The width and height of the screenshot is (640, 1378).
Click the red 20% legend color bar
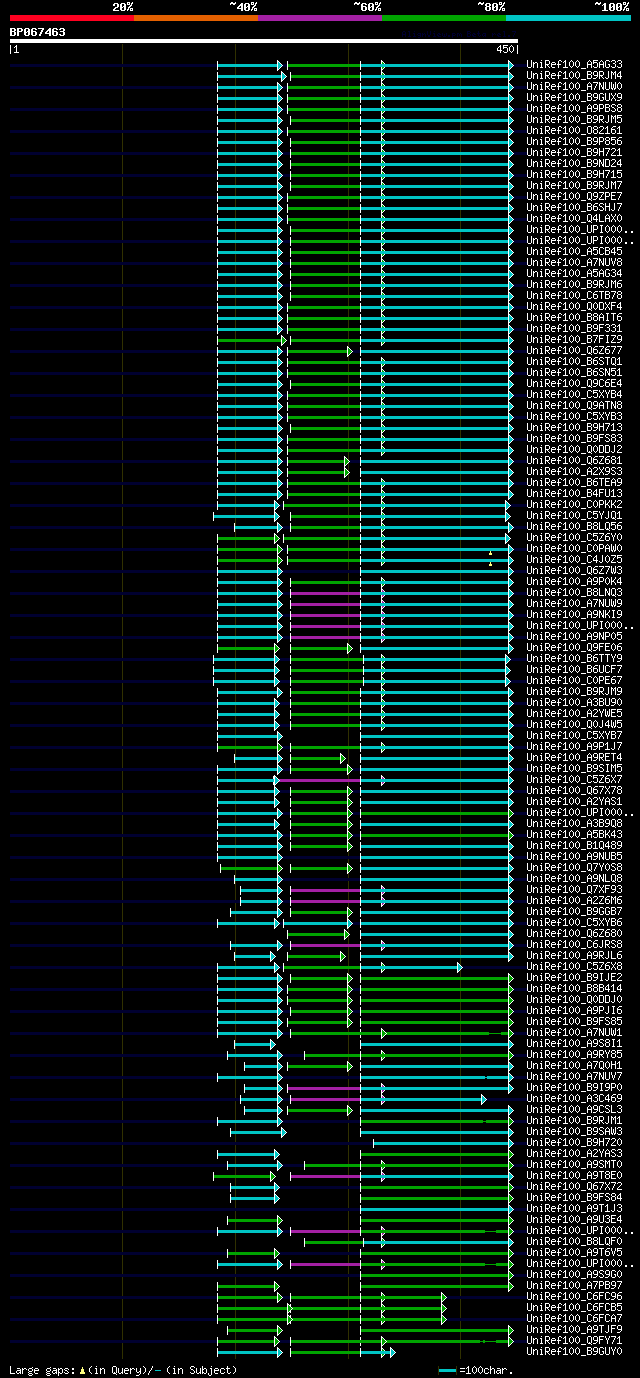point(71,17)
